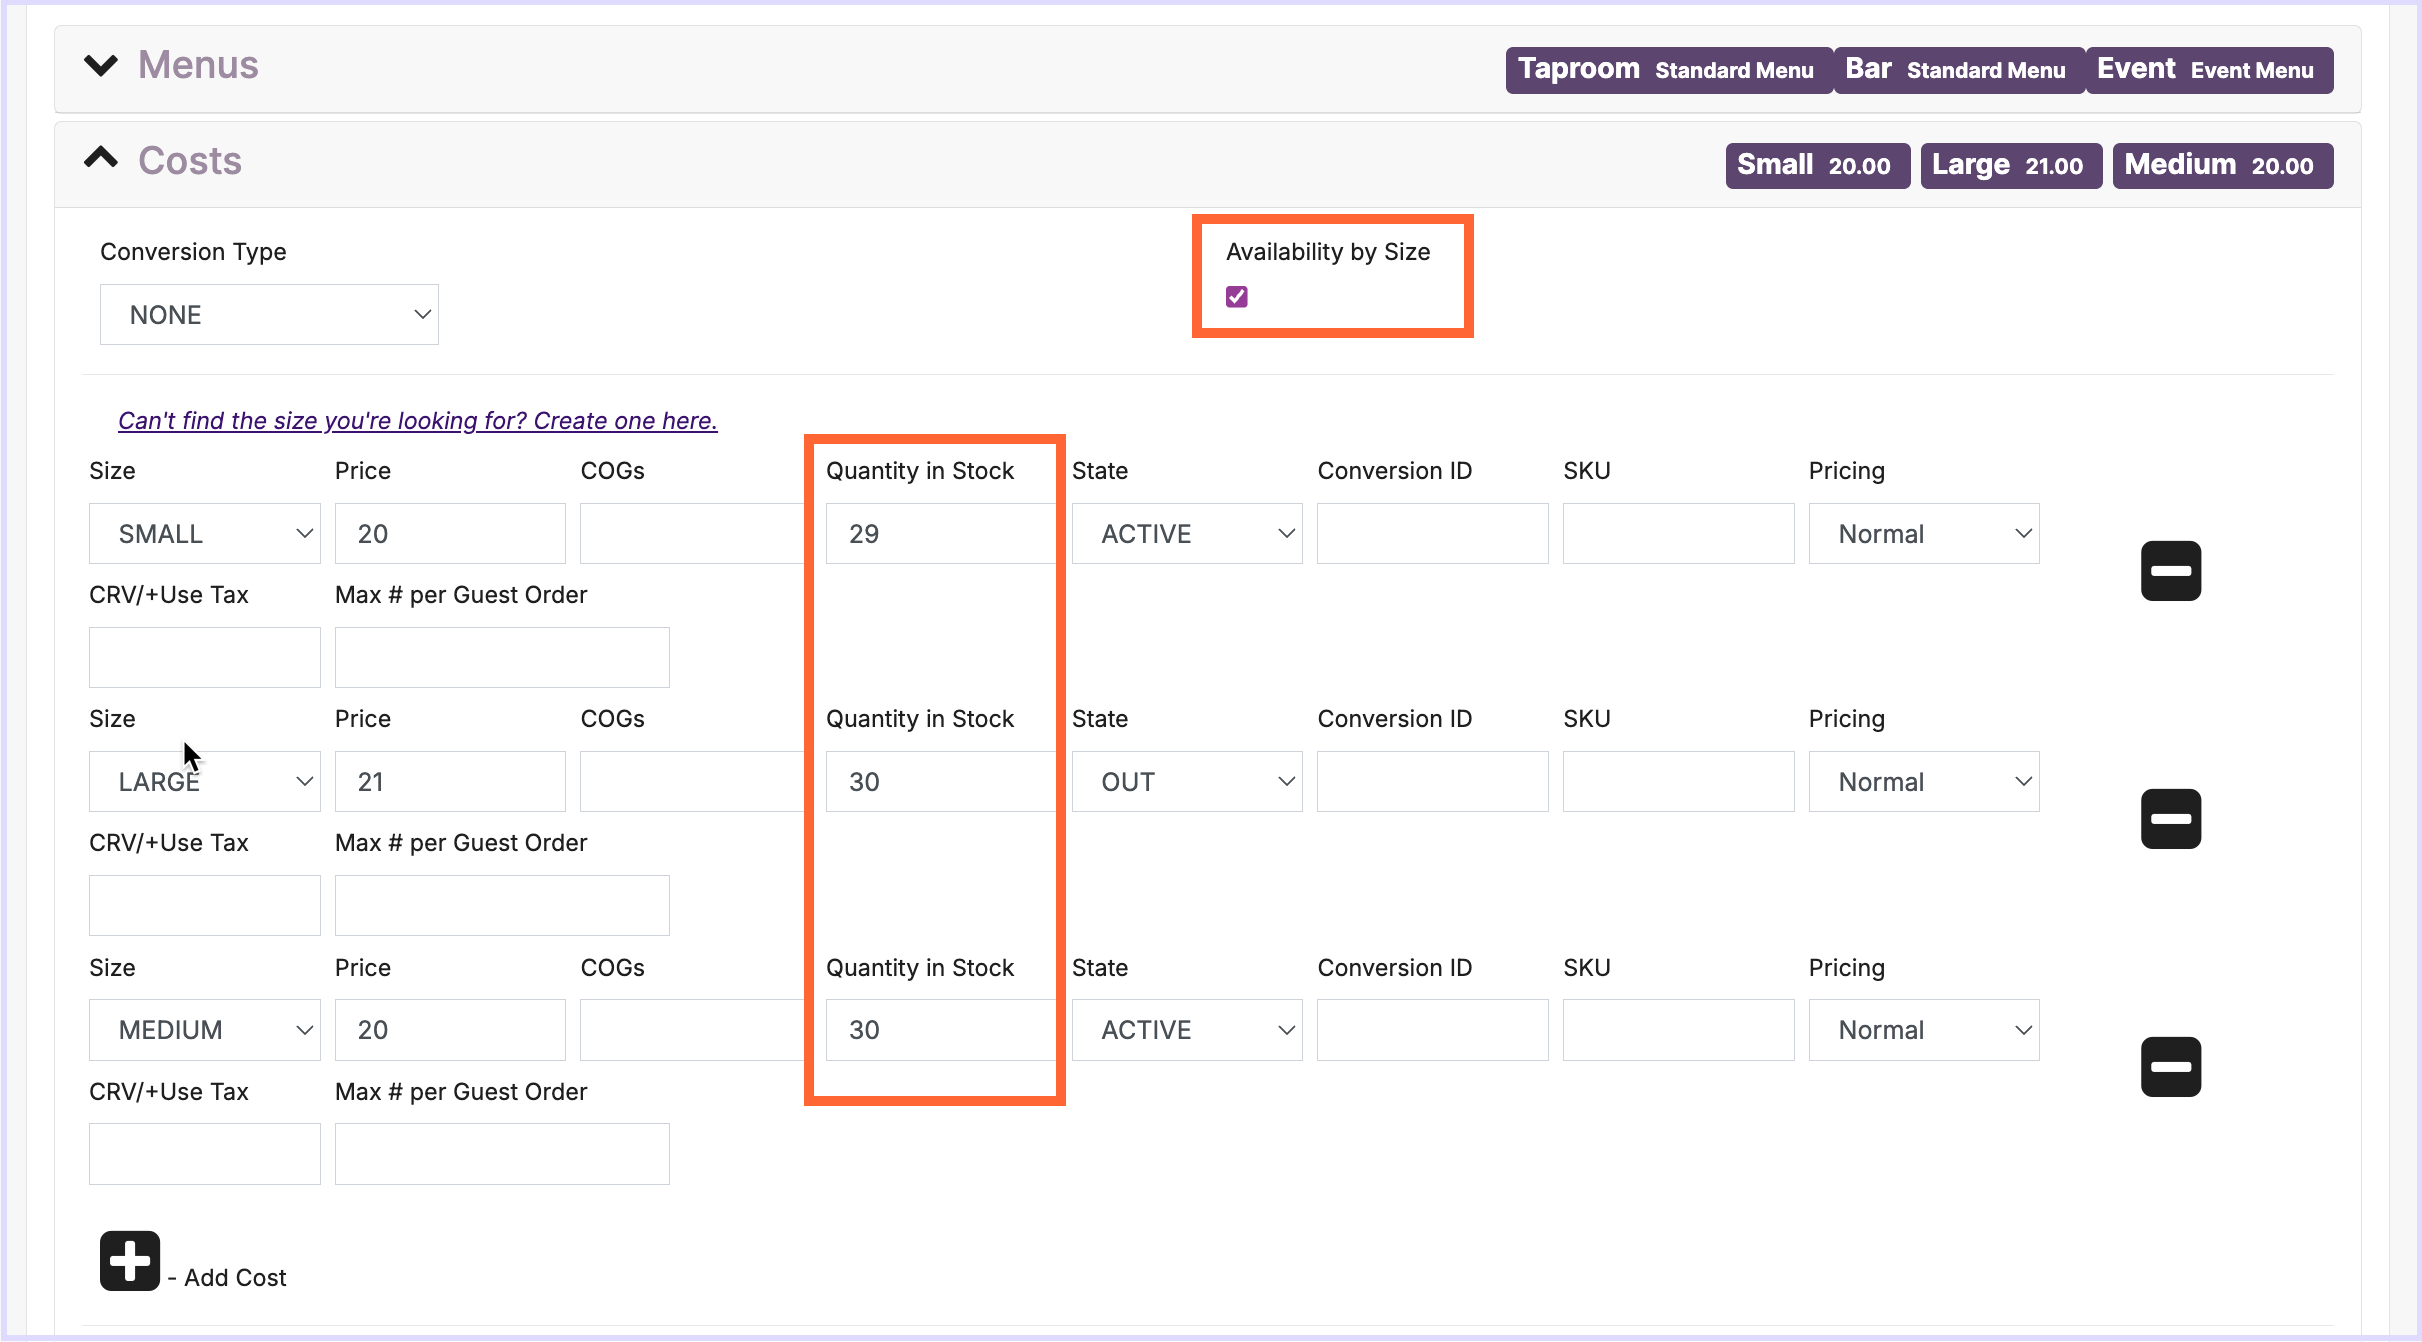Click the SKU field in MEDIUM row

pos(1678,1030)
